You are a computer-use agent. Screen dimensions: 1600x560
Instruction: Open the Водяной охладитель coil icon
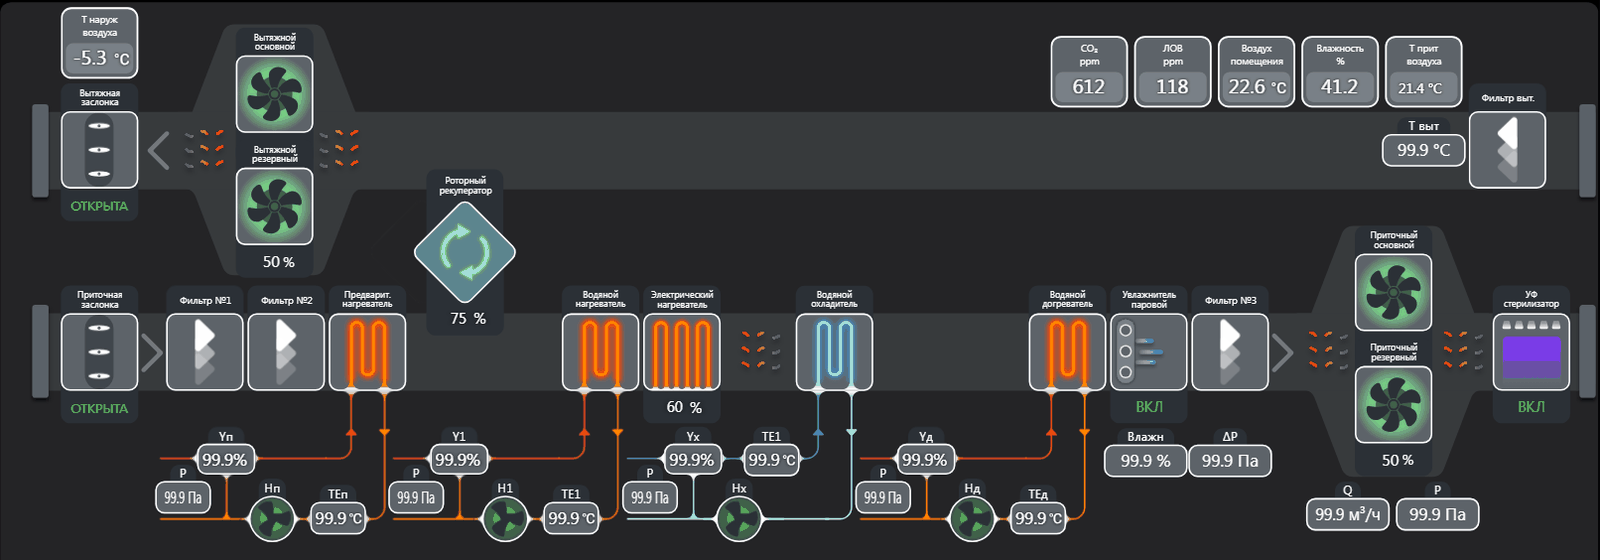tap(834, 352)
